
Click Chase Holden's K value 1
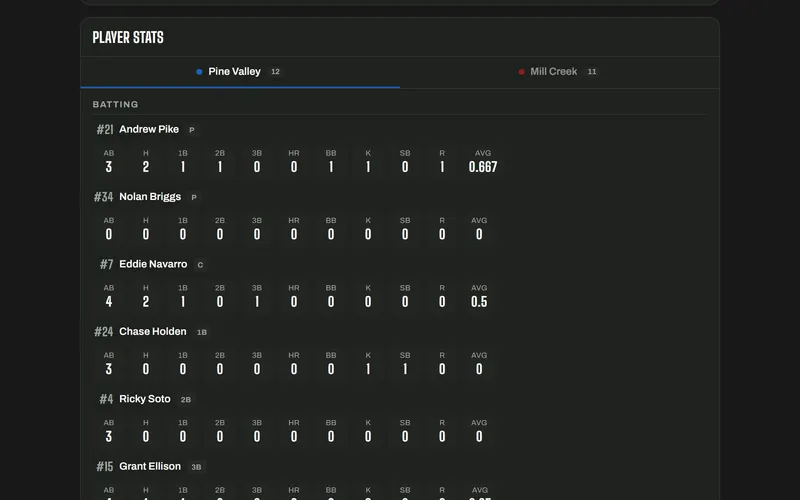point(368,369)
